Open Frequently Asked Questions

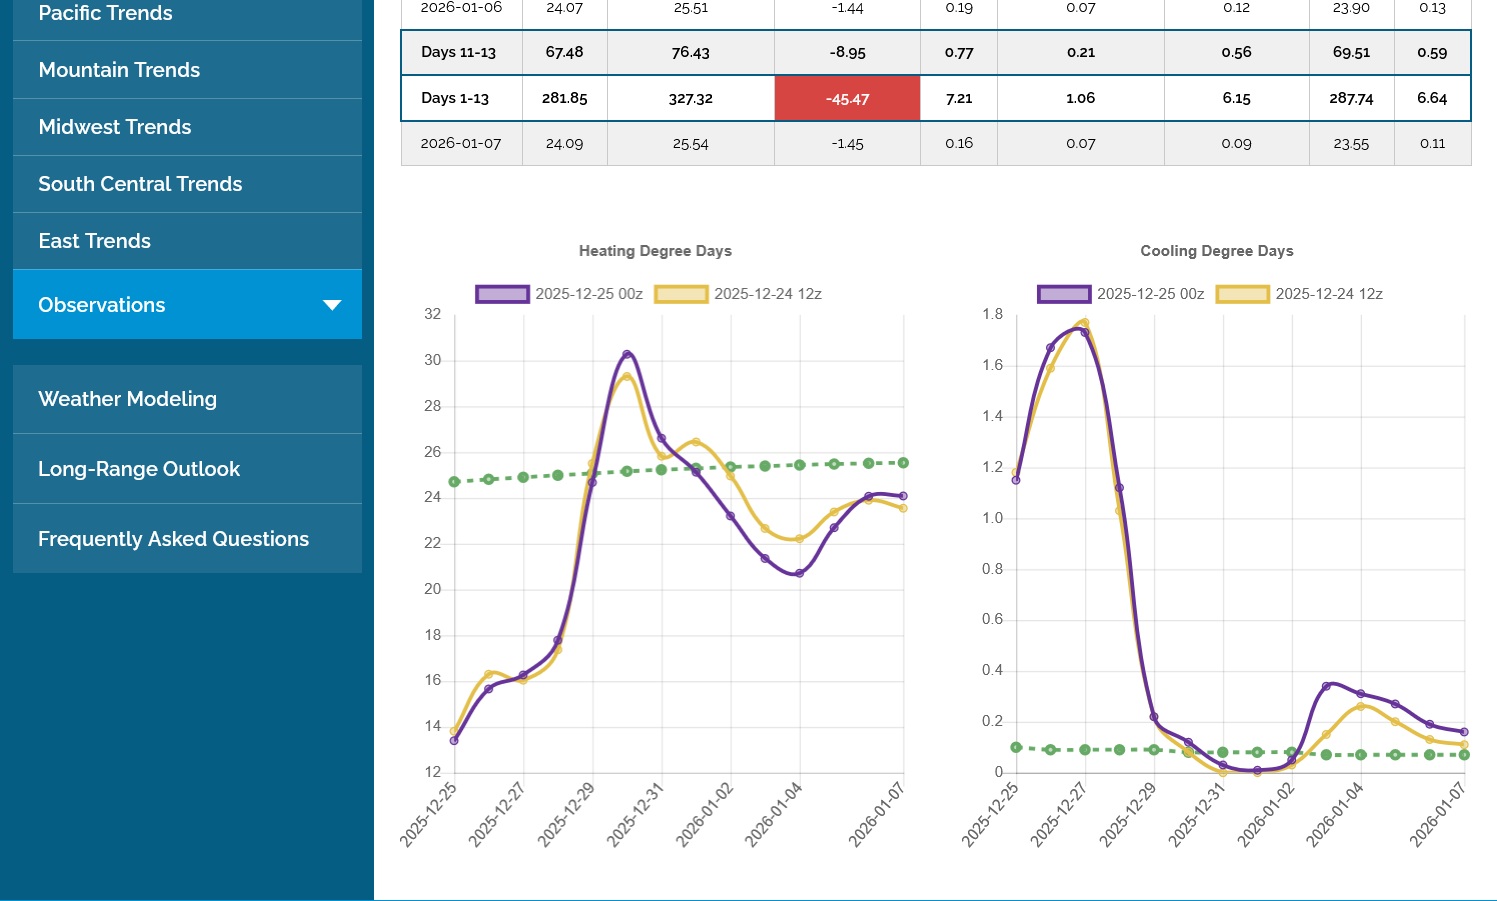click(x=173, y=539)
